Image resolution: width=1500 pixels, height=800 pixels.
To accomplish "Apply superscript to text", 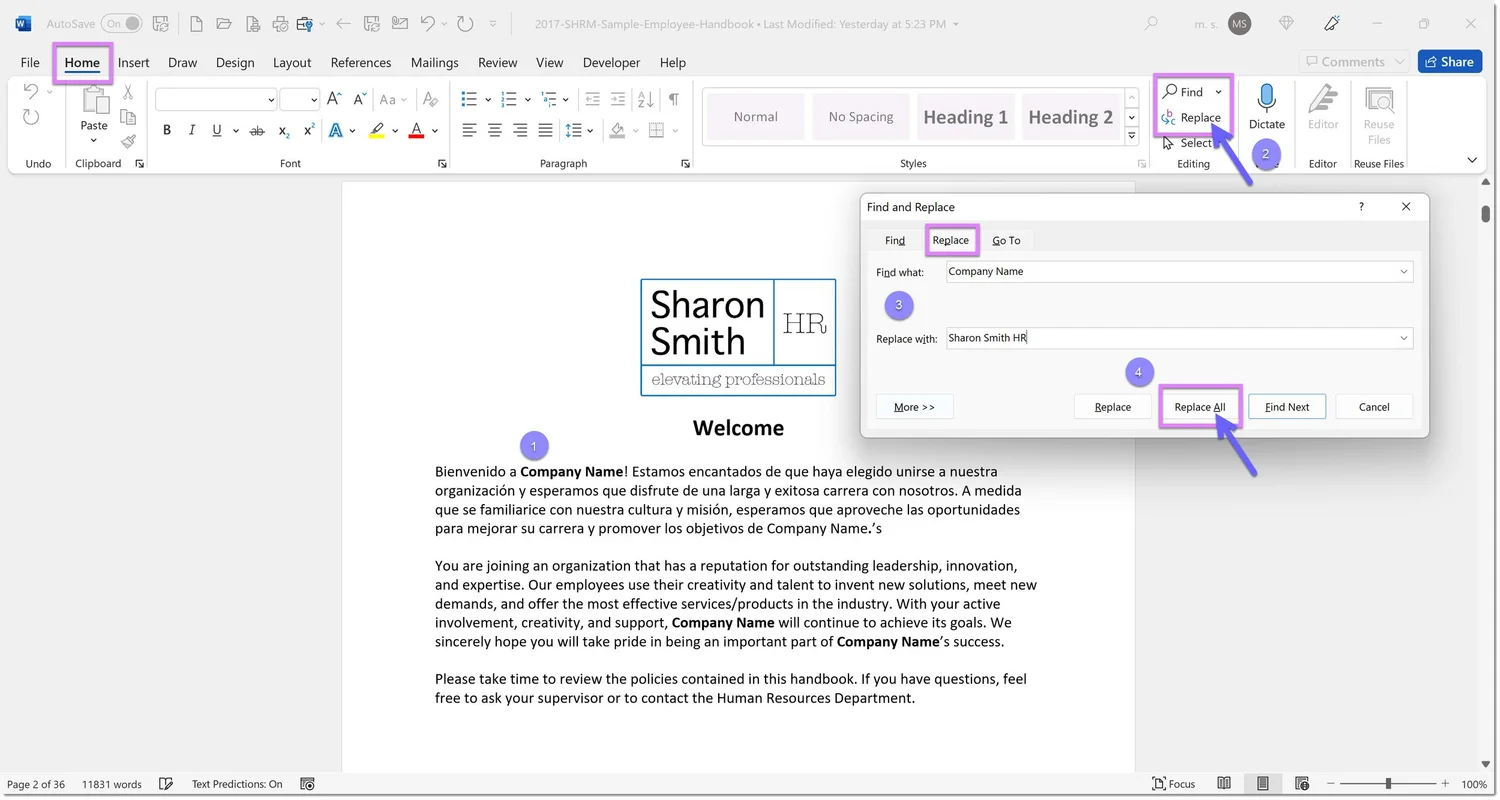I will pyautogui.click(x=307, y=131).
